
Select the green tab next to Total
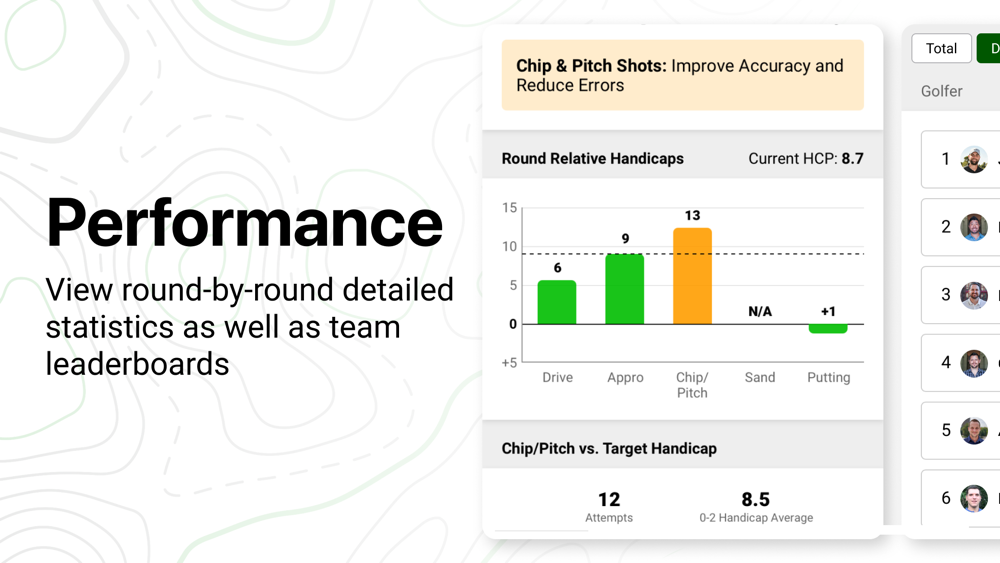coord(989,48)
